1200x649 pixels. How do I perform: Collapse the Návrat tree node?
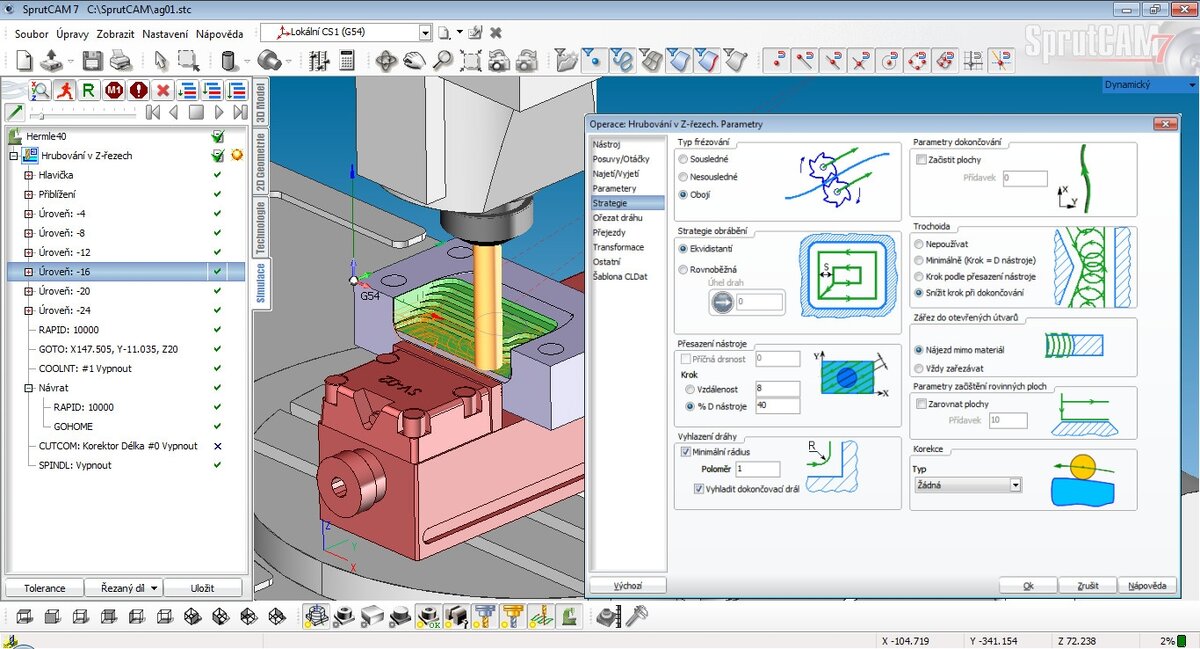point(28,388)
